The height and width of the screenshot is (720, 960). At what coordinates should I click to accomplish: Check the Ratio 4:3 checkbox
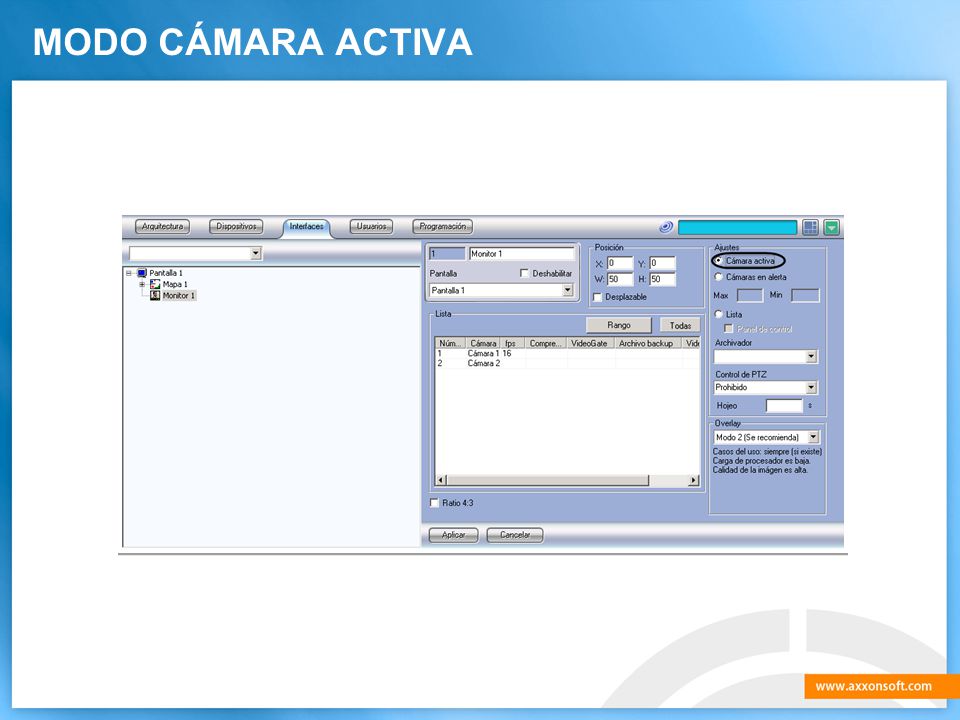[435, 503]
